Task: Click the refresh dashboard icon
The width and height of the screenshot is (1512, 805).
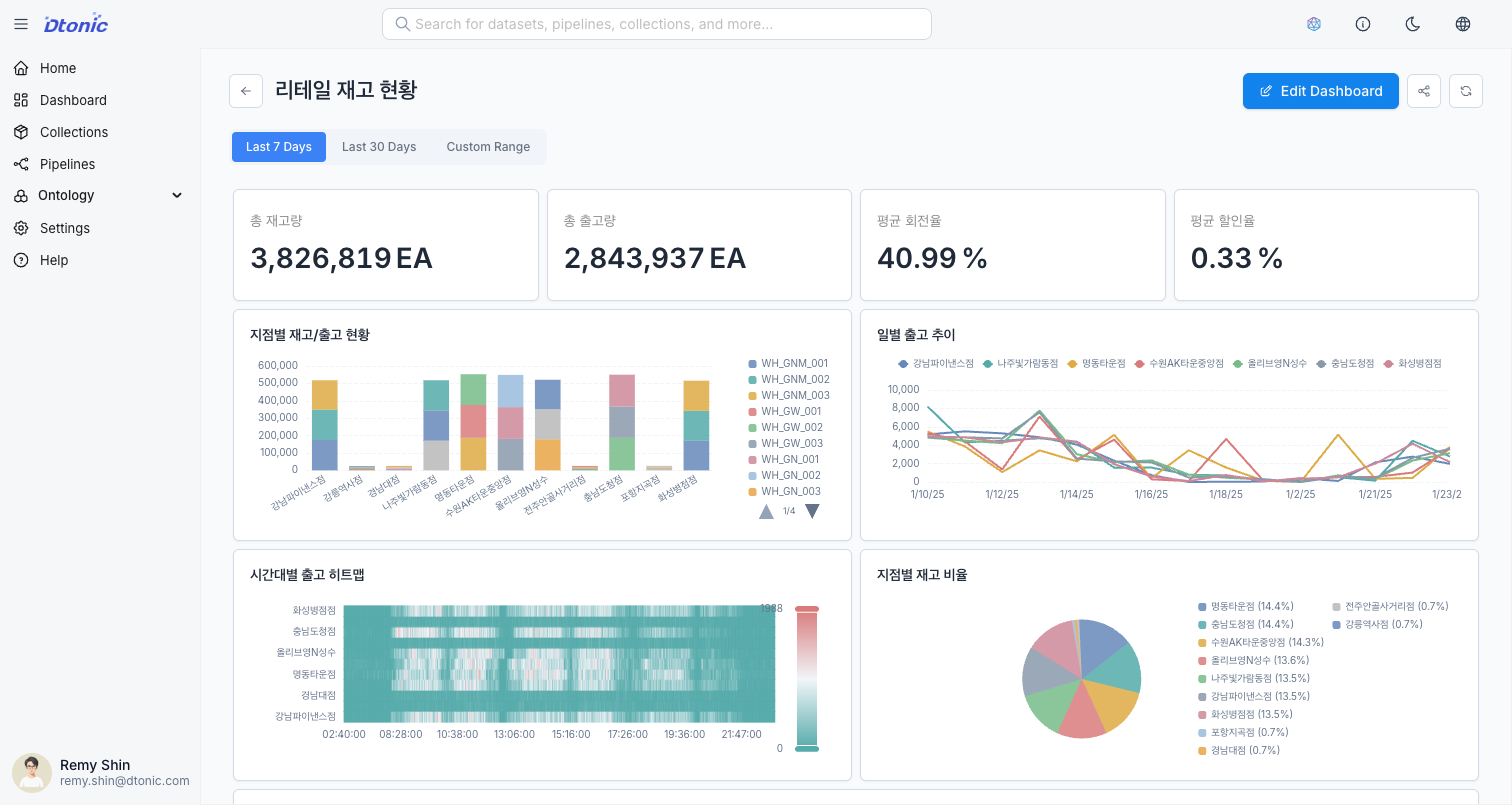Action: pos(1465,91)
